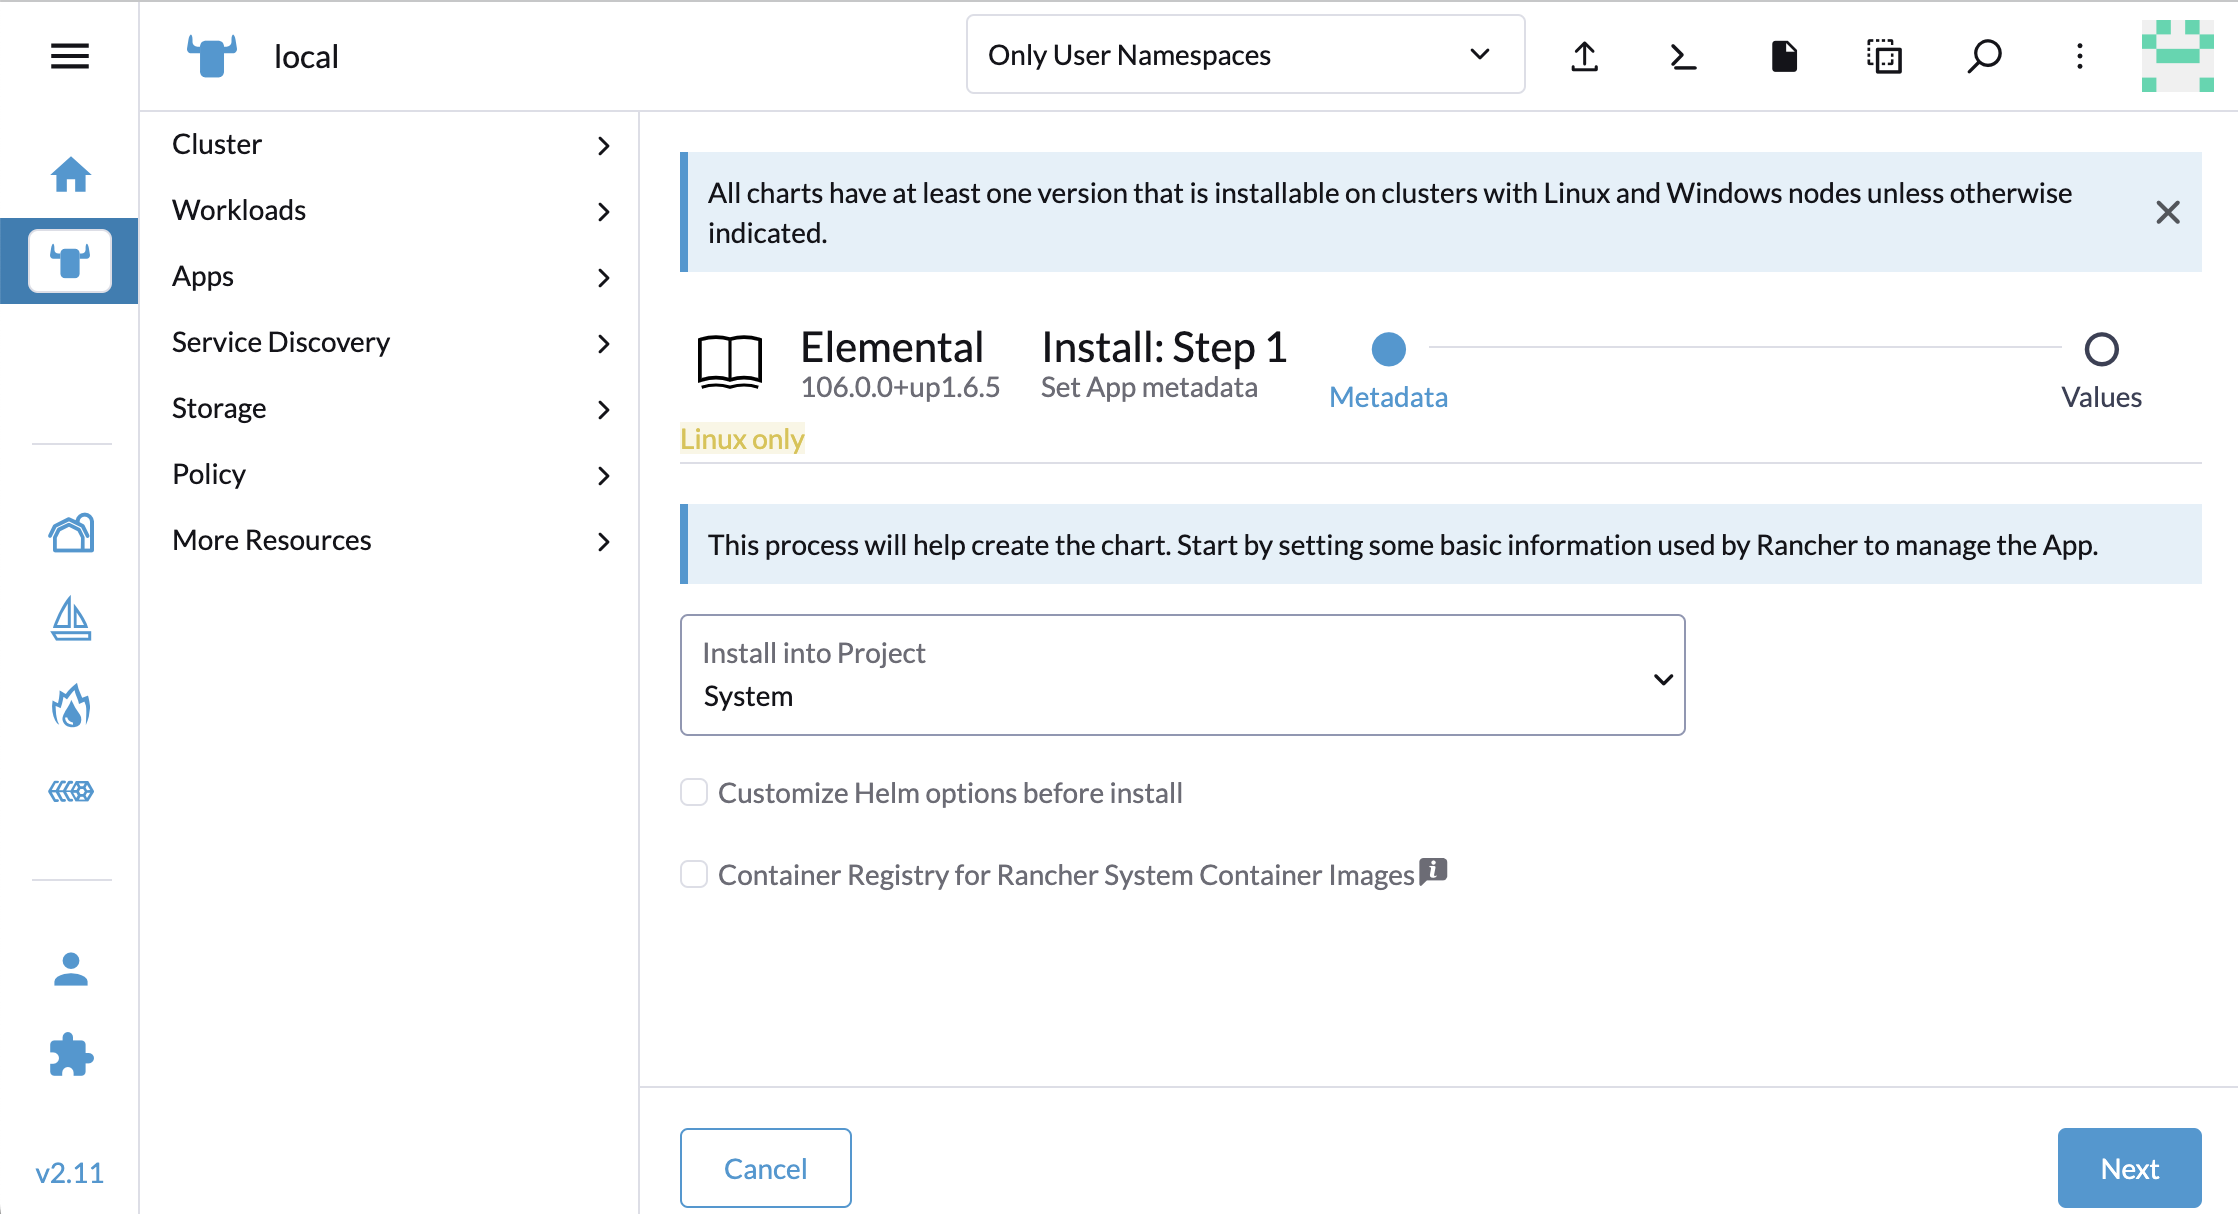Go to Home via house icon
The height and width of the screenshot is (1214, 2238).
click(70, 175)
